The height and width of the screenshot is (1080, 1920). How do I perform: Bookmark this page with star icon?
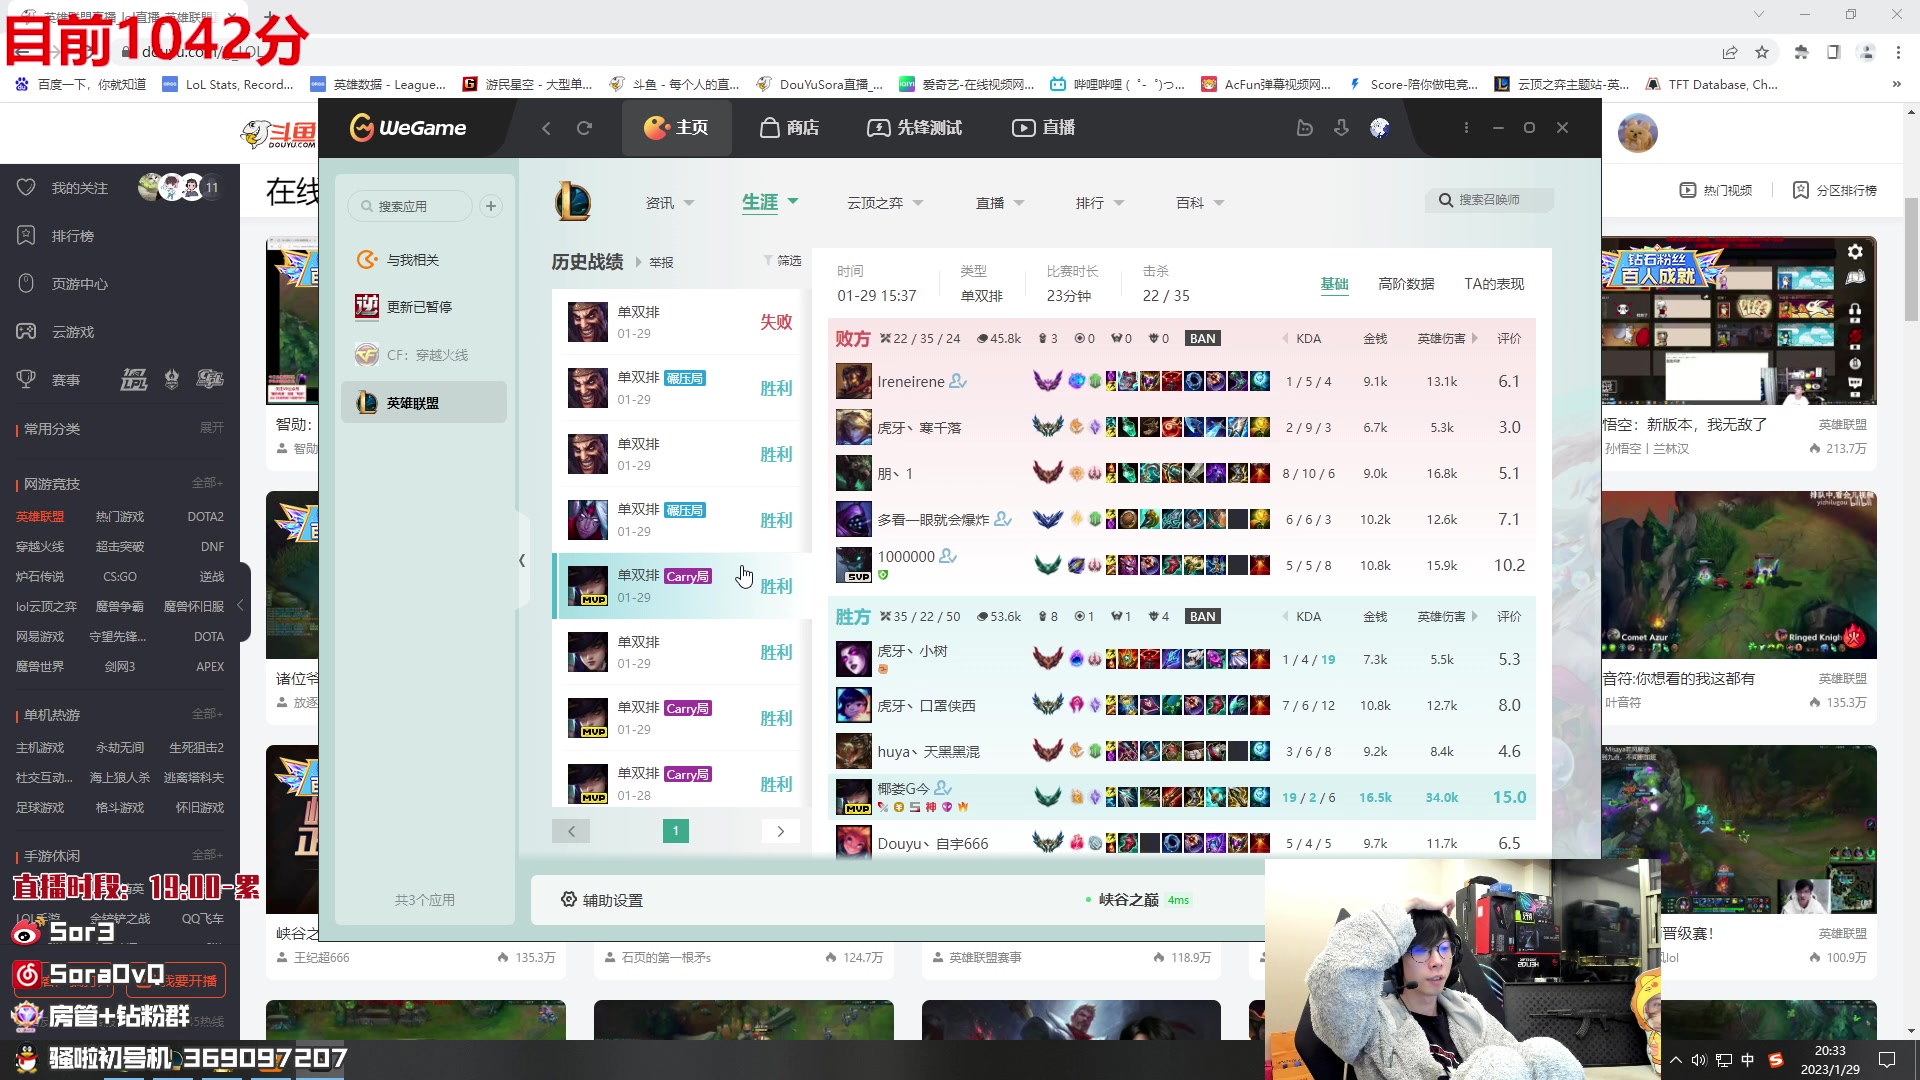coord(1762,52)
